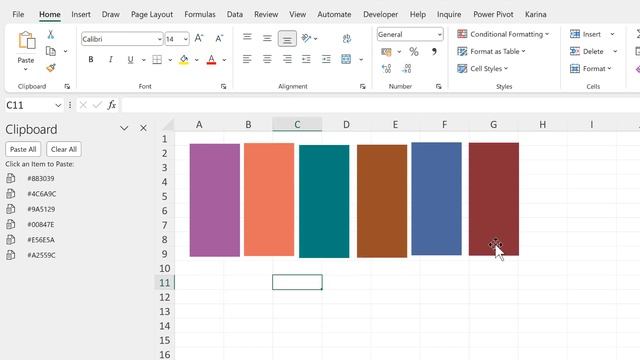640x360 pixels.
Task: Center text horizontally
Action: (267, 59)
